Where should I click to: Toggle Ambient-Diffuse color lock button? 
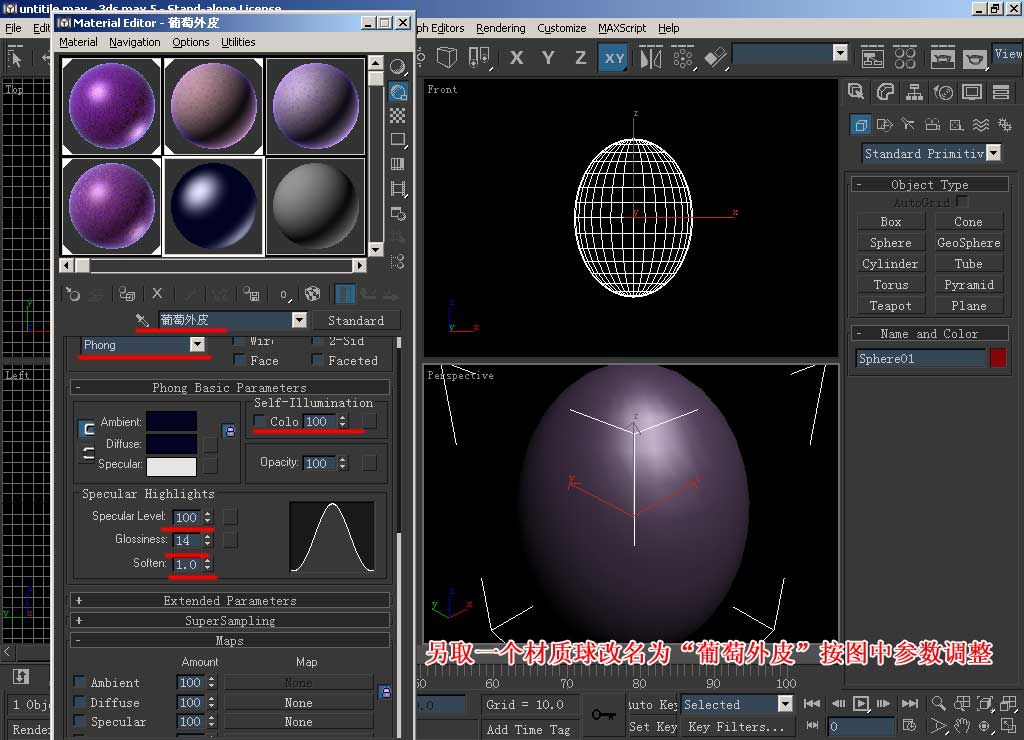point(87,429)
